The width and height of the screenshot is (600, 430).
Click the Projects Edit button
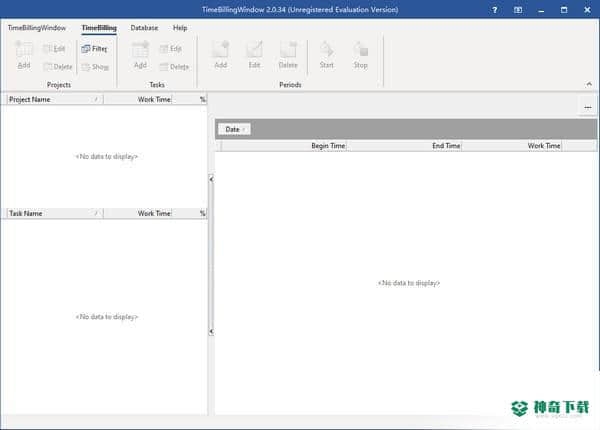pyautogui.click(x=54, y=49)
